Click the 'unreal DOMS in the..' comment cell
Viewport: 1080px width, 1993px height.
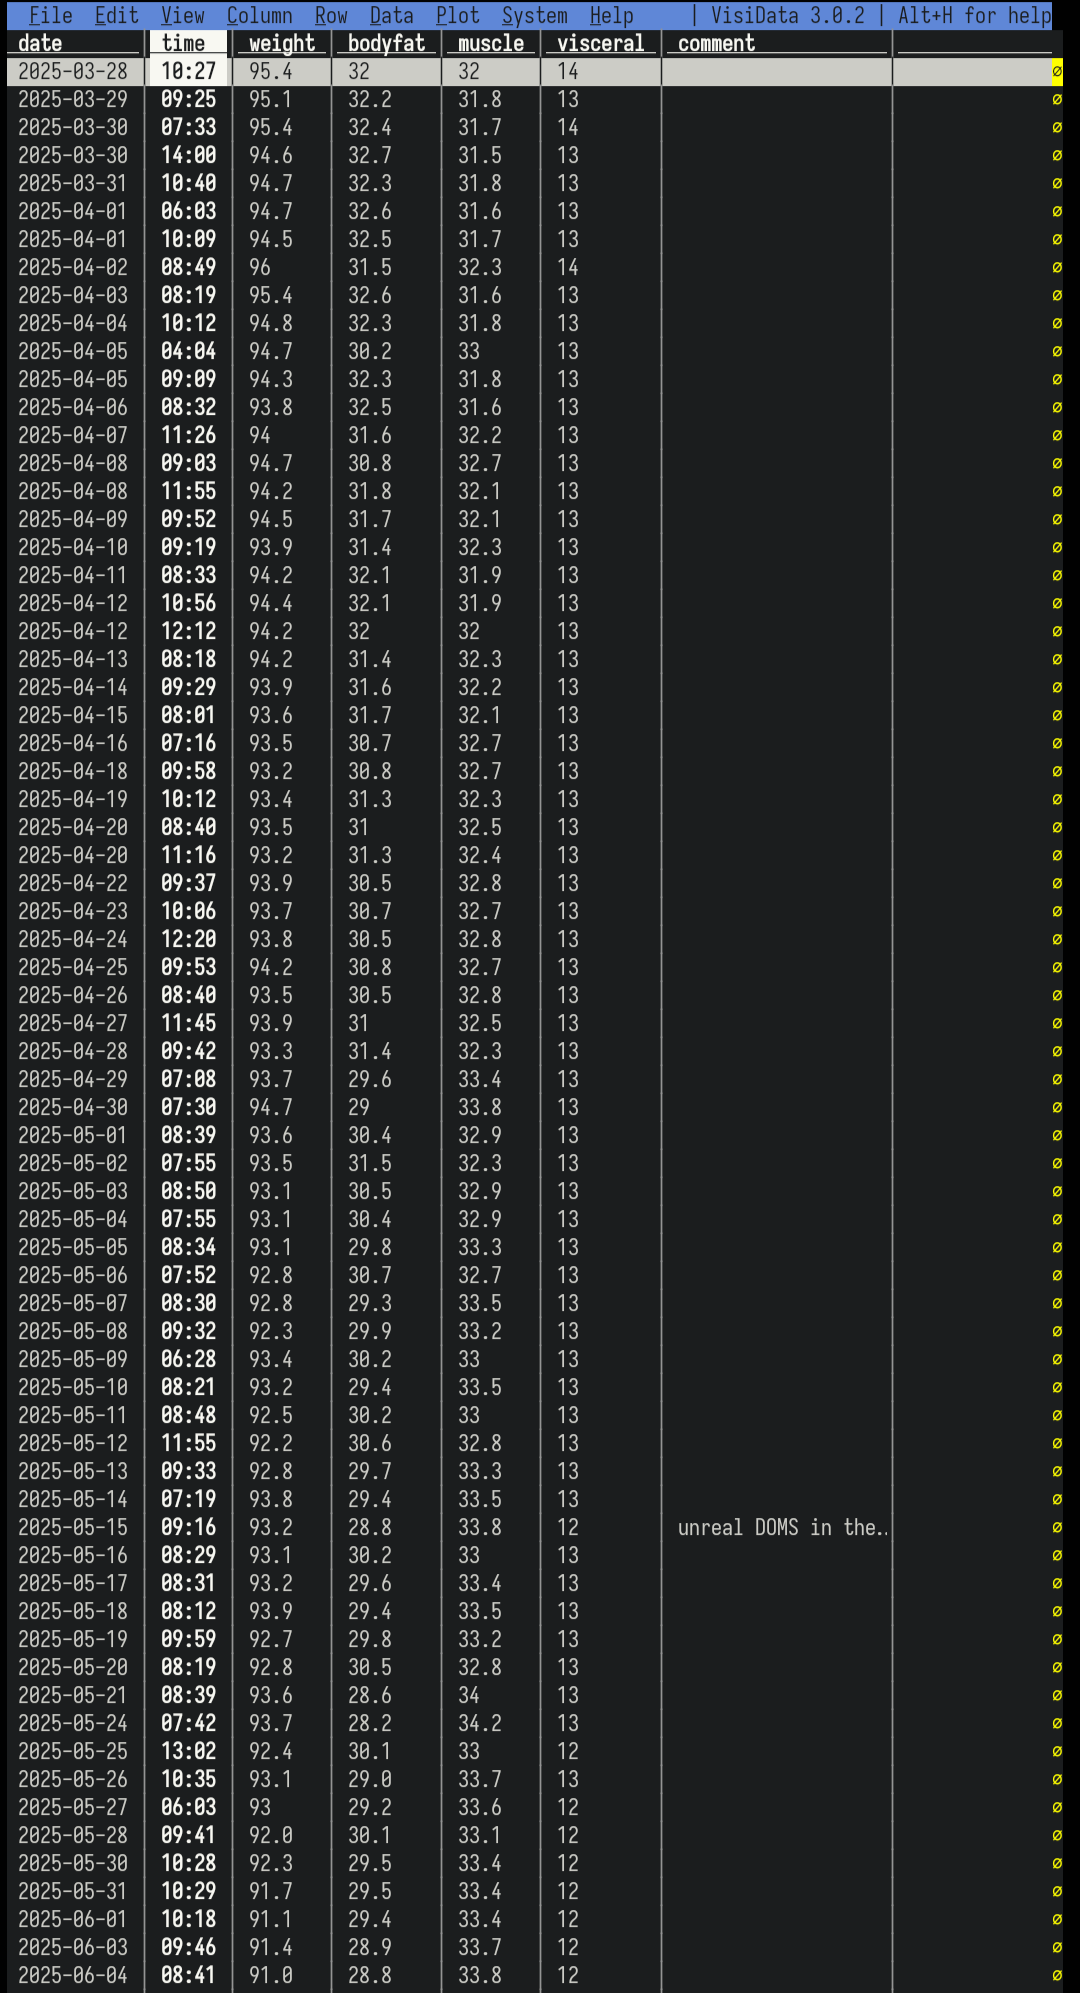783,1527
